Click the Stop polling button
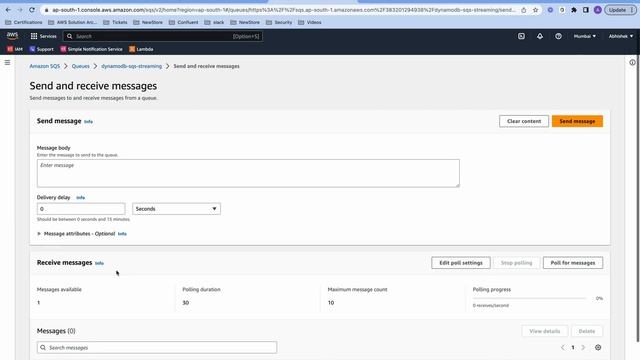Screen dimensions: 640x360 point(516,263)
